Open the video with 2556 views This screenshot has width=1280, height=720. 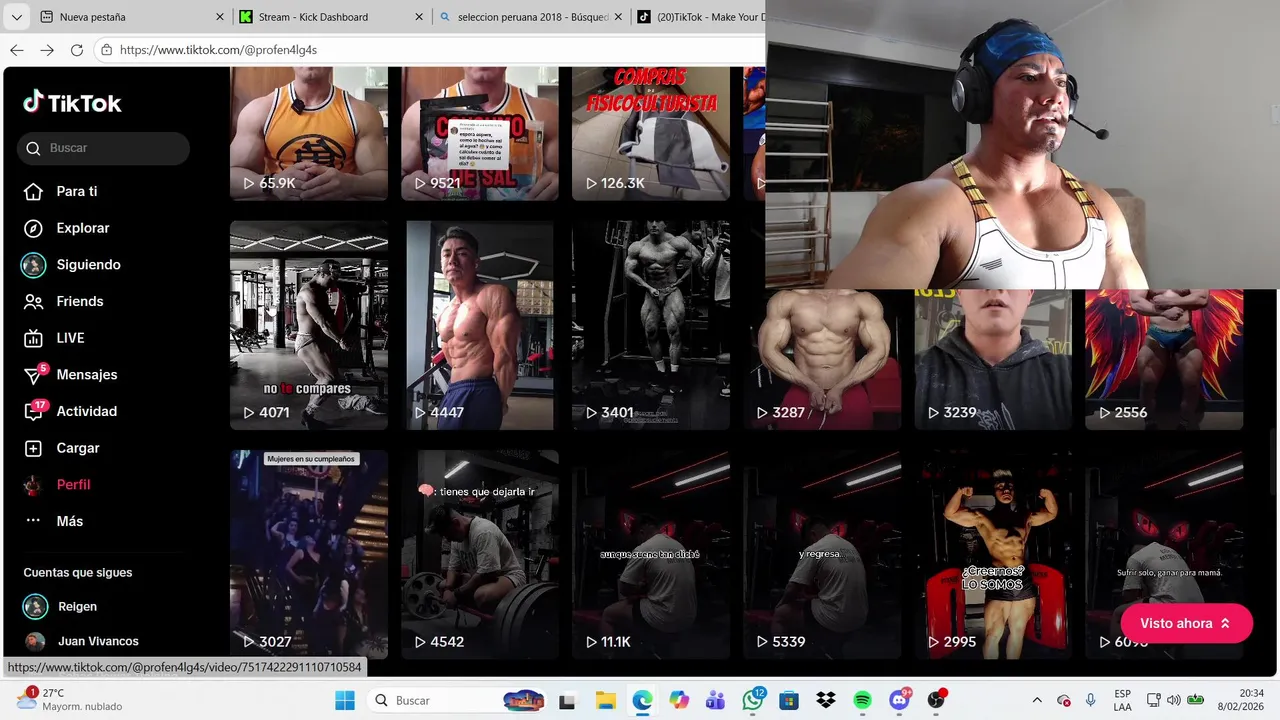(x=1164, y=360)
